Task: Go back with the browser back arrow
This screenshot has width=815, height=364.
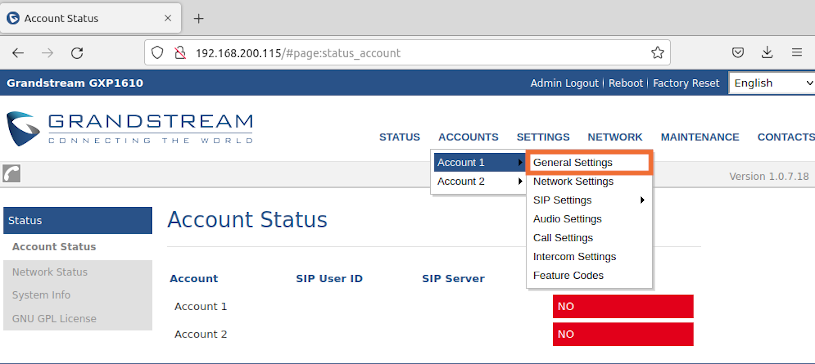Action: coord(18,53)
